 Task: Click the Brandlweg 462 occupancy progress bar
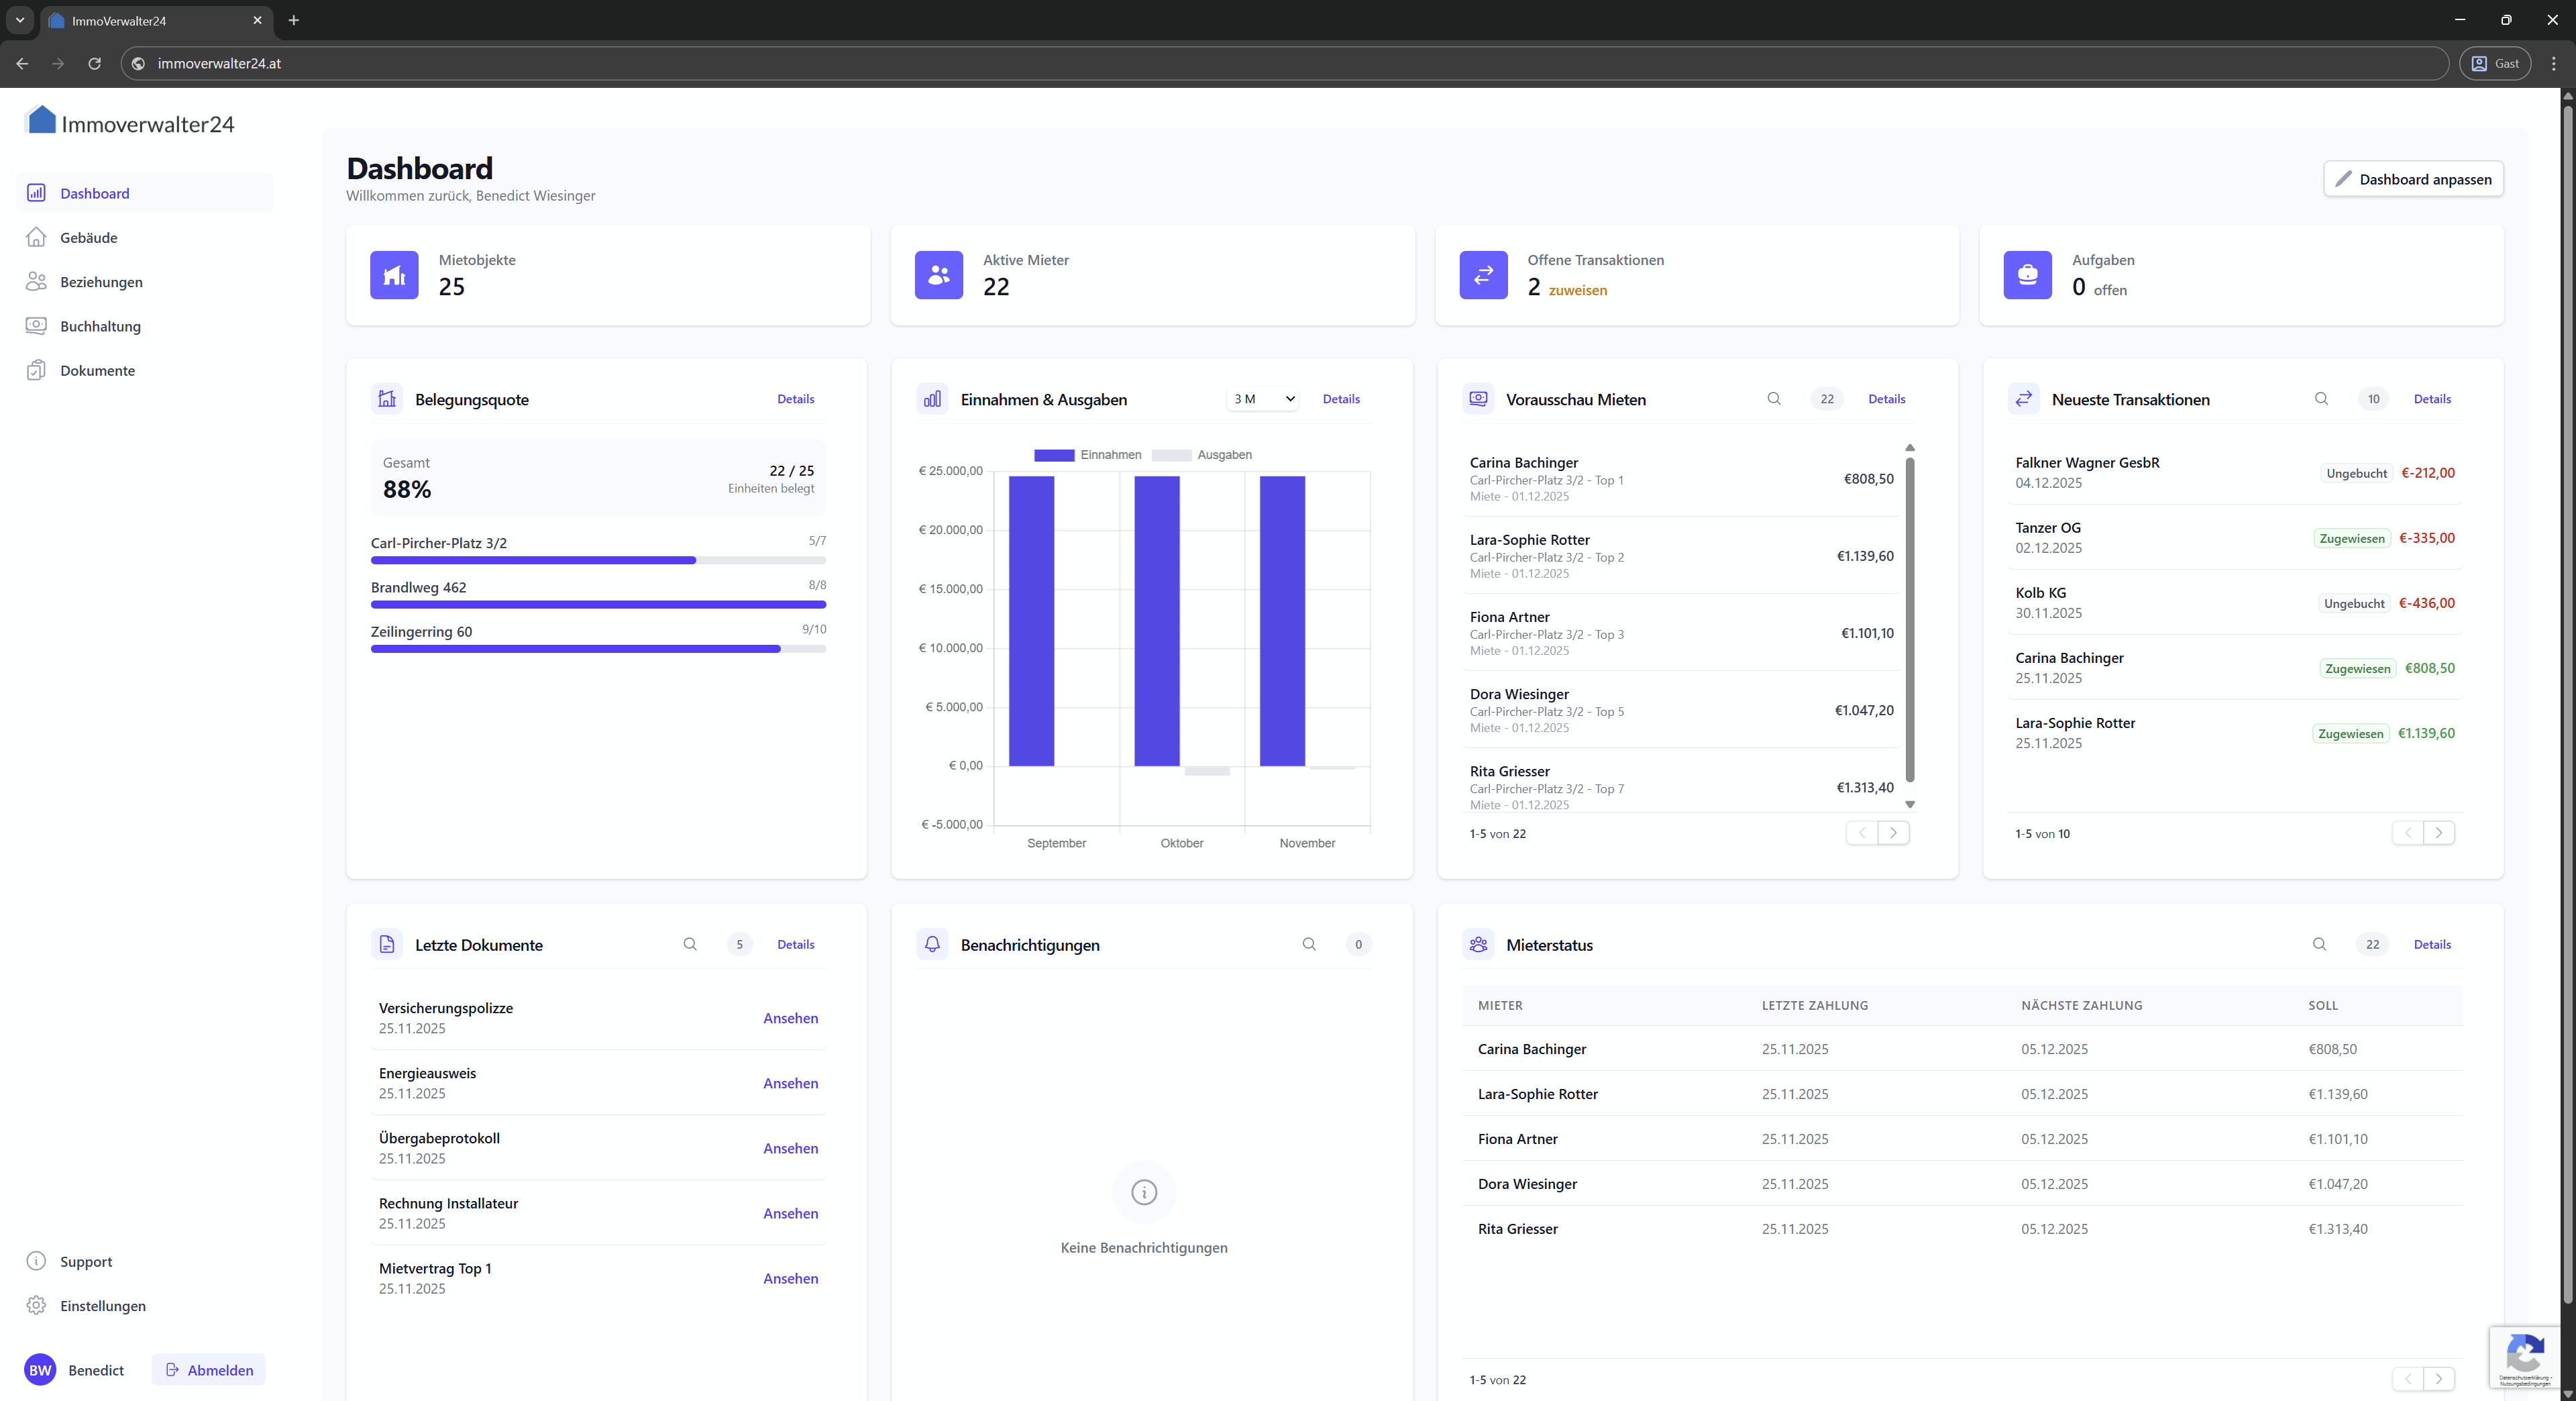click(597, 604)
